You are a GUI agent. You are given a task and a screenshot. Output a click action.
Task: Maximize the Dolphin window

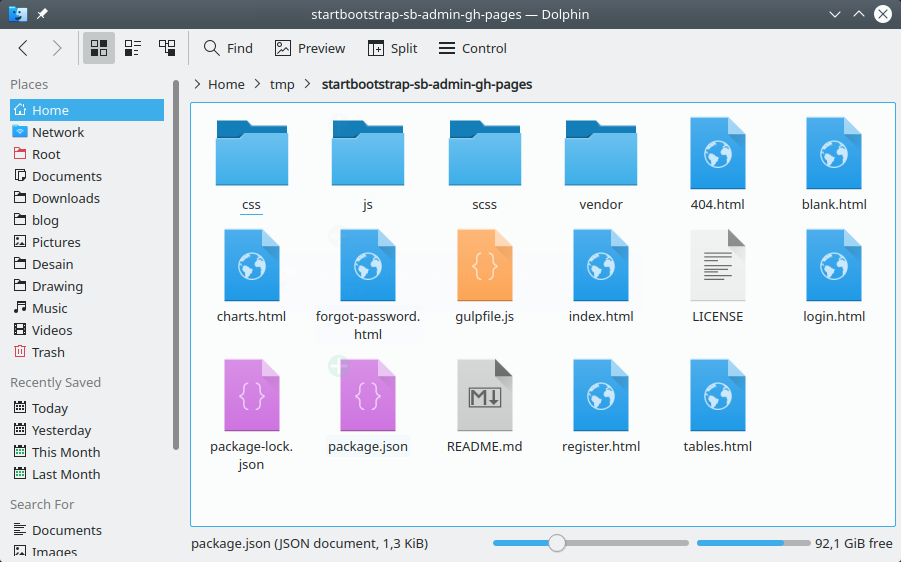[x=858, y=14]
